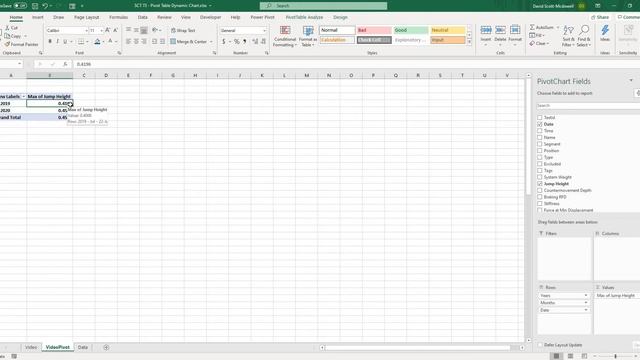The image size is (640, 360).
Task: Toggle Italic formatting
Action: click(x=58, y=42)
